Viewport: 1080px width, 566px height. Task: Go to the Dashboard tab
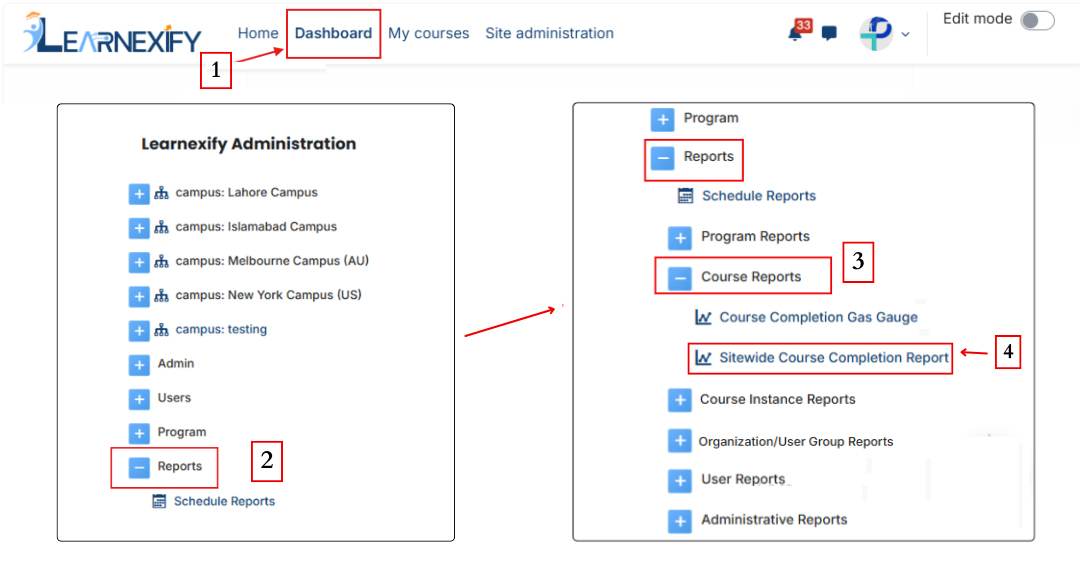(x=333, y=33)
